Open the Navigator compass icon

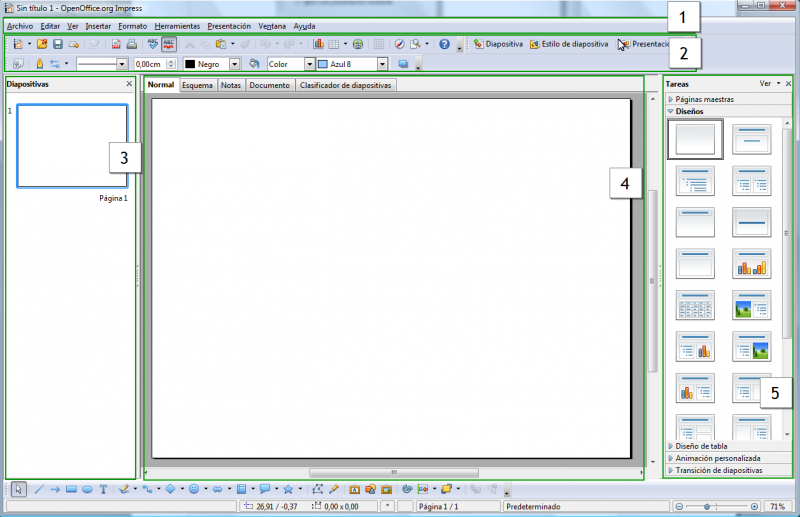[399, 44]
